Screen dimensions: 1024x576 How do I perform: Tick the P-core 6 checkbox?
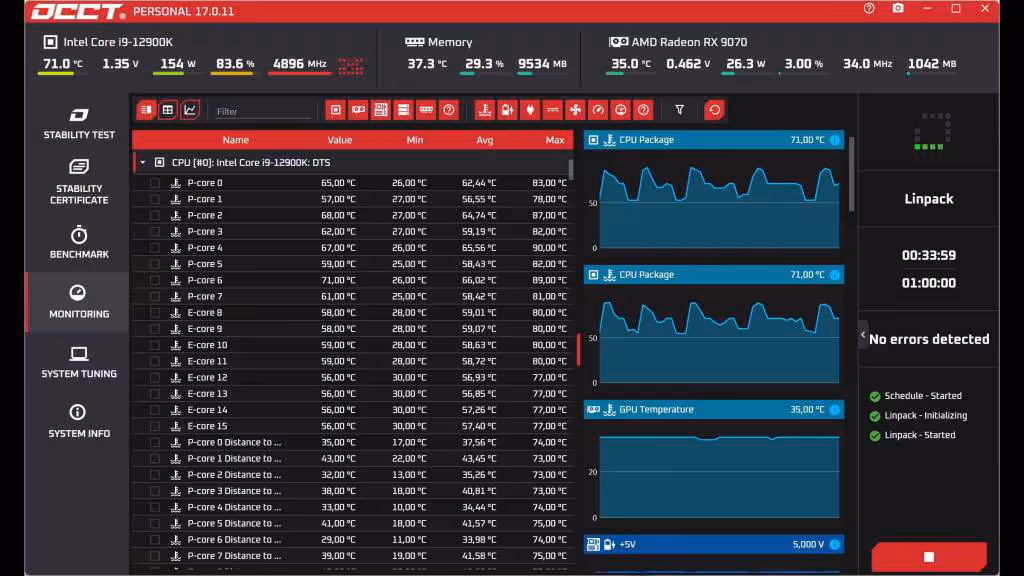point(155,280)
